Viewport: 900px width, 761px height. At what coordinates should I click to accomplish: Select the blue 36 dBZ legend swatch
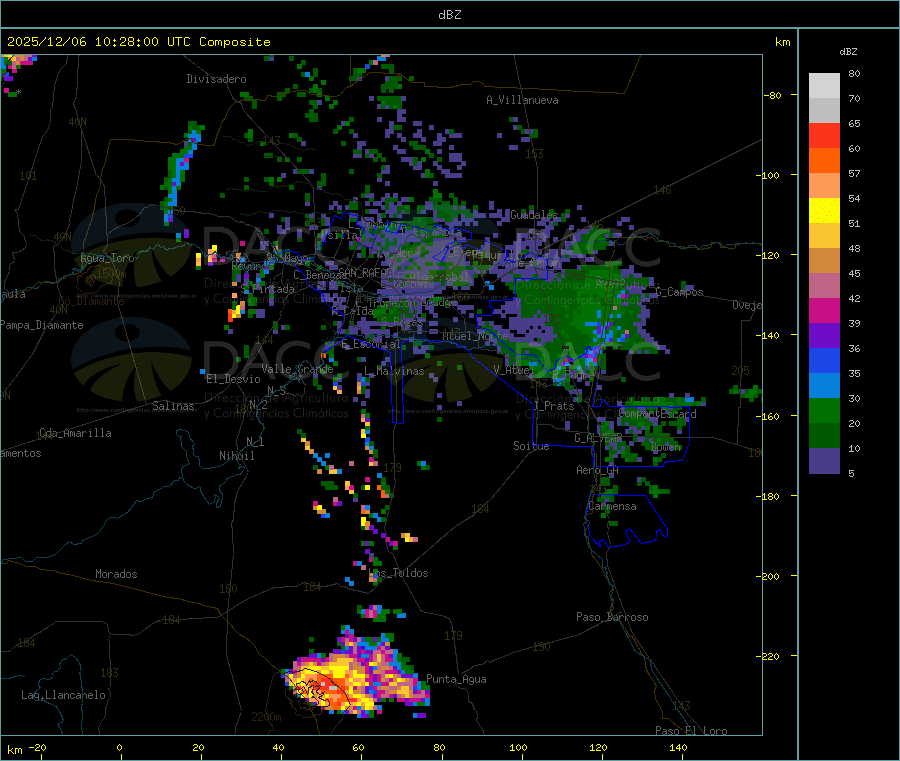pos(824,360)
